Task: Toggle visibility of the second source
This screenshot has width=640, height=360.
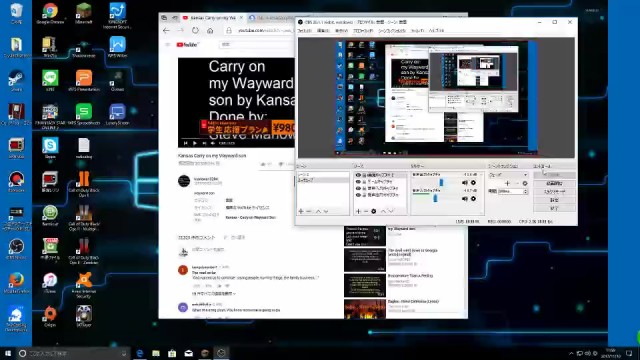Action: click(358, 182)
